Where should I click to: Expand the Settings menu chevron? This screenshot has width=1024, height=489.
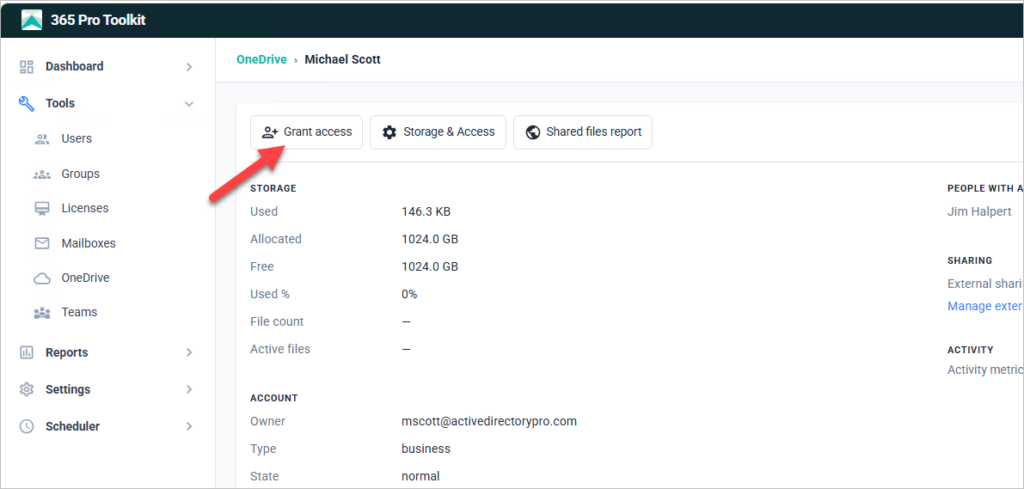(189, 389)
